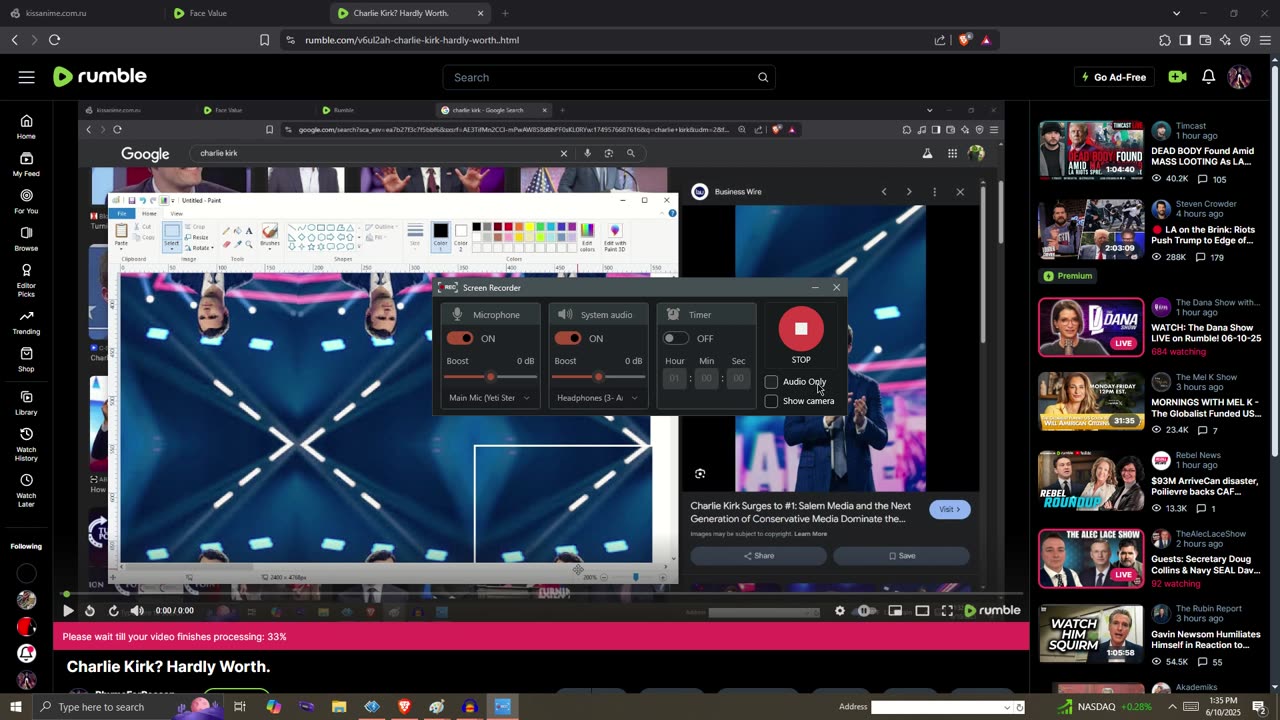The image size is (1280, 720).
Task: Reload the current browser page
Action: click(54, 40)
